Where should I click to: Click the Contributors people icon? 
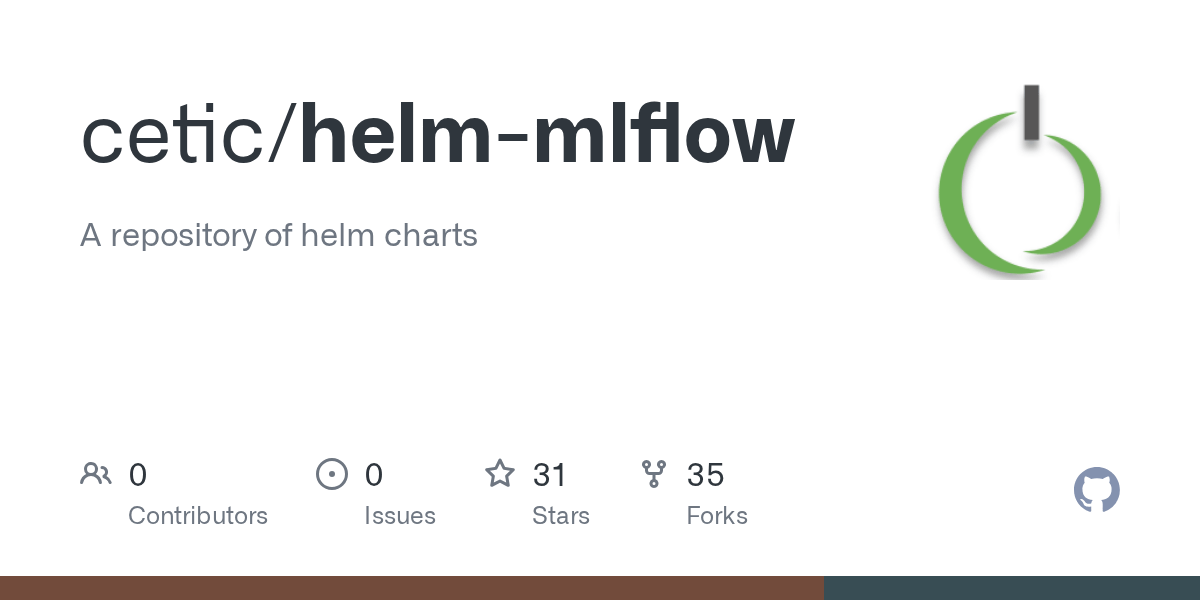tap(96, 474)
